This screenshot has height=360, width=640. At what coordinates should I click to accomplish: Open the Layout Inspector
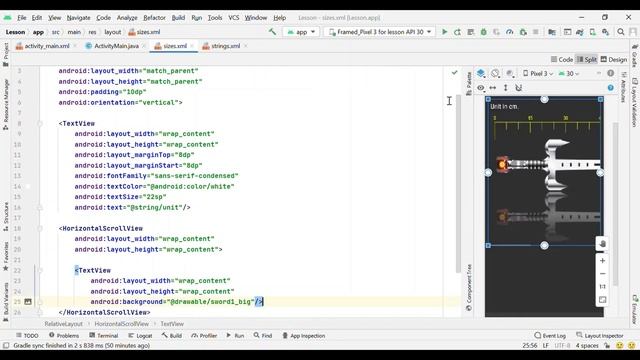[x=600, y=336]
